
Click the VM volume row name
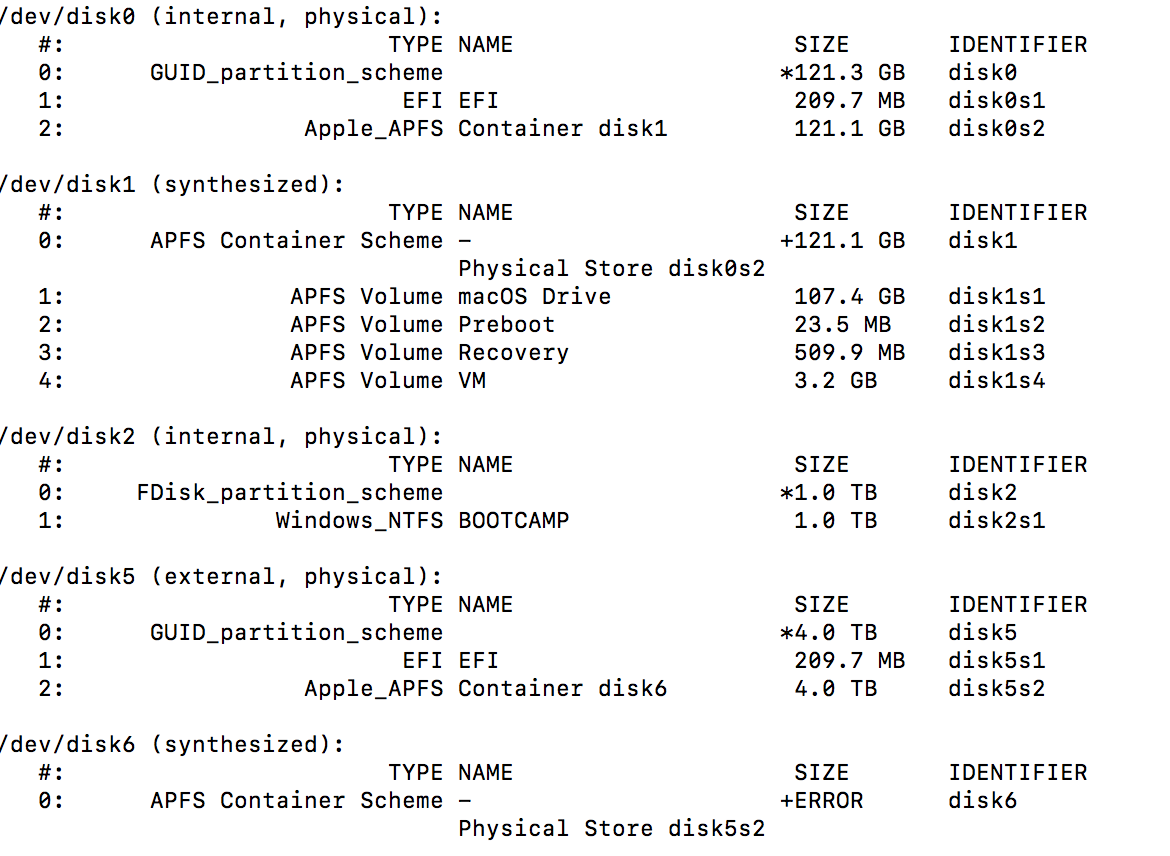point(472,381)
